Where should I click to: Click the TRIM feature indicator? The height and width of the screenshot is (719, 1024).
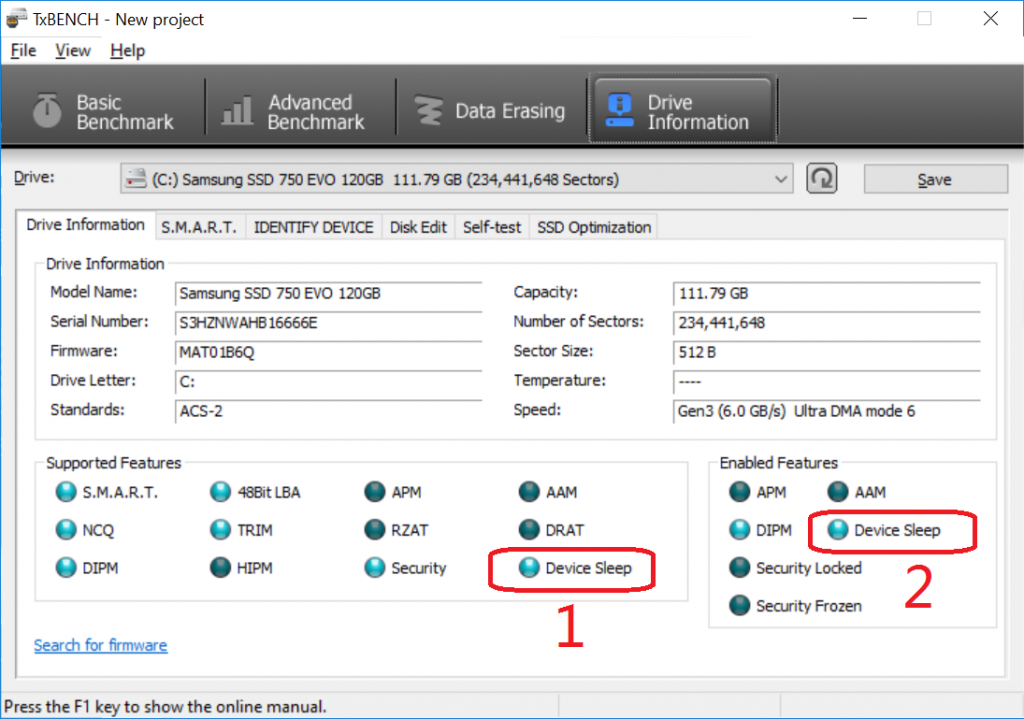tap(221, 530)
